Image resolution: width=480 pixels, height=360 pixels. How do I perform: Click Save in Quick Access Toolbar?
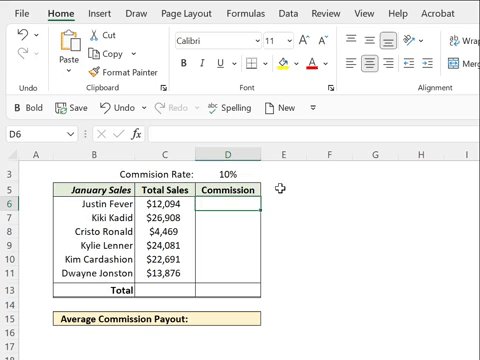71,108
